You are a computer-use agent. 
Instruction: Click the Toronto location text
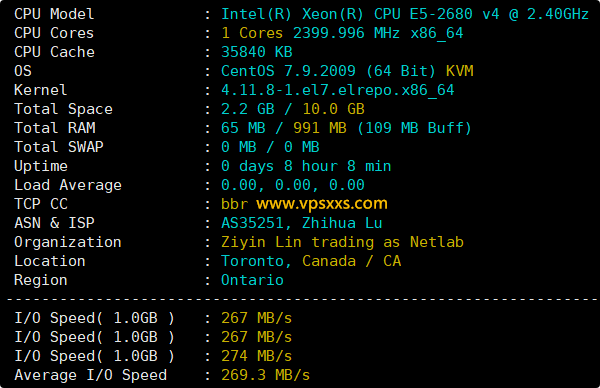click(252, 261)
